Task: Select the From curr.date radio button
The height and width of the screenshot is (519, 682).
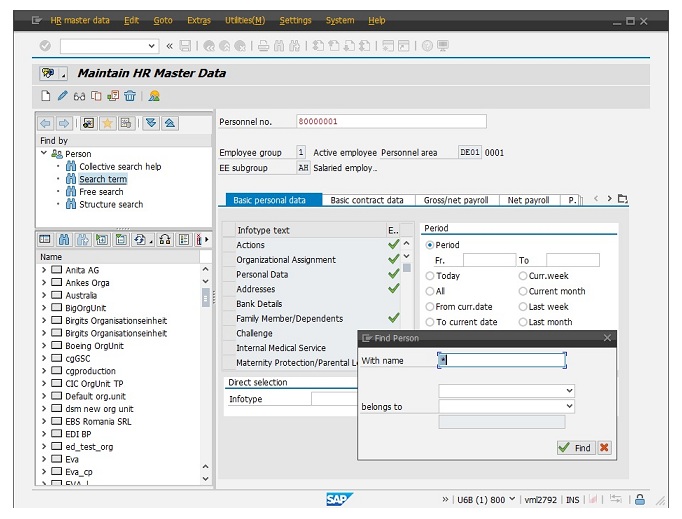Action: tap(430, 307)
